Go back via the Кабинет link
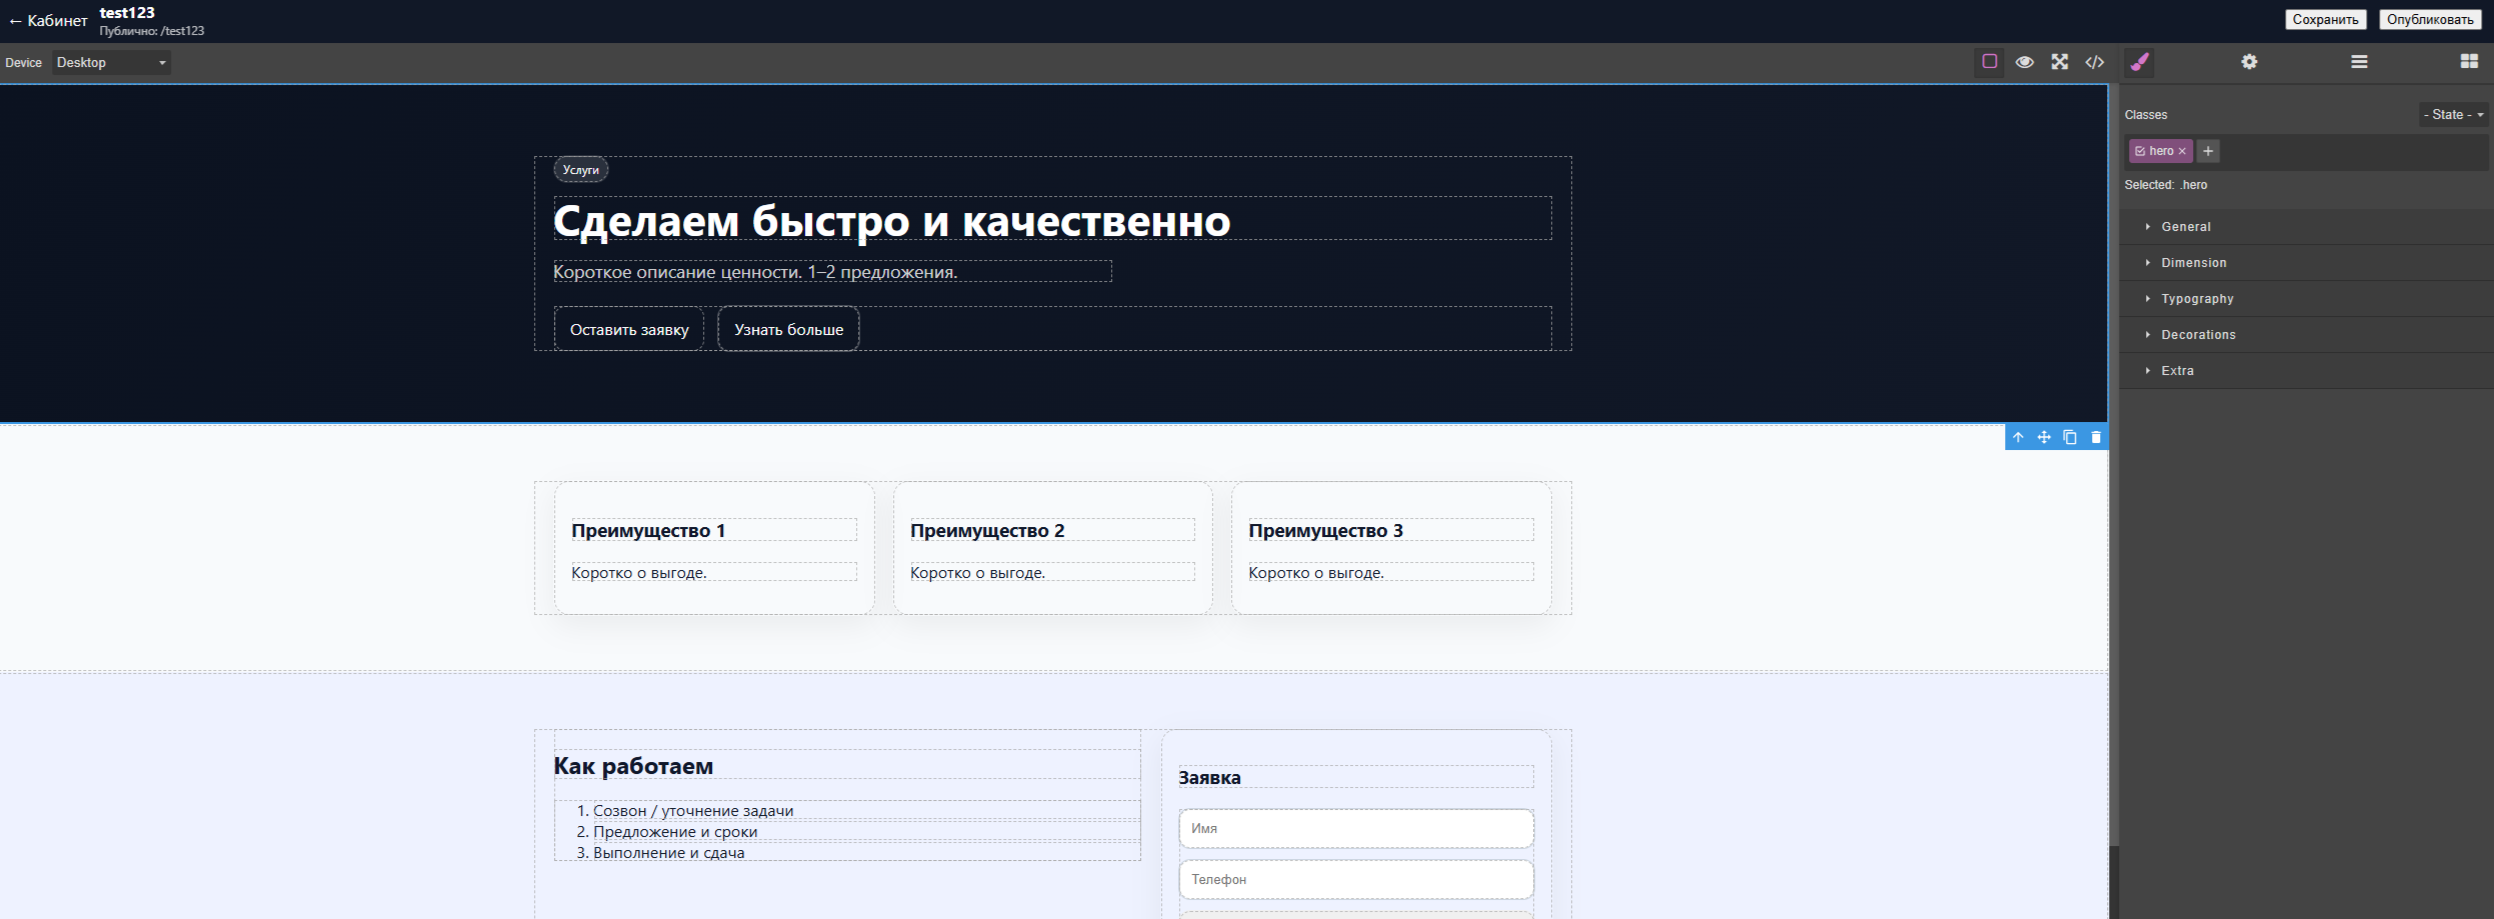This screenshot has height=919, width=2494. (46, 19)
